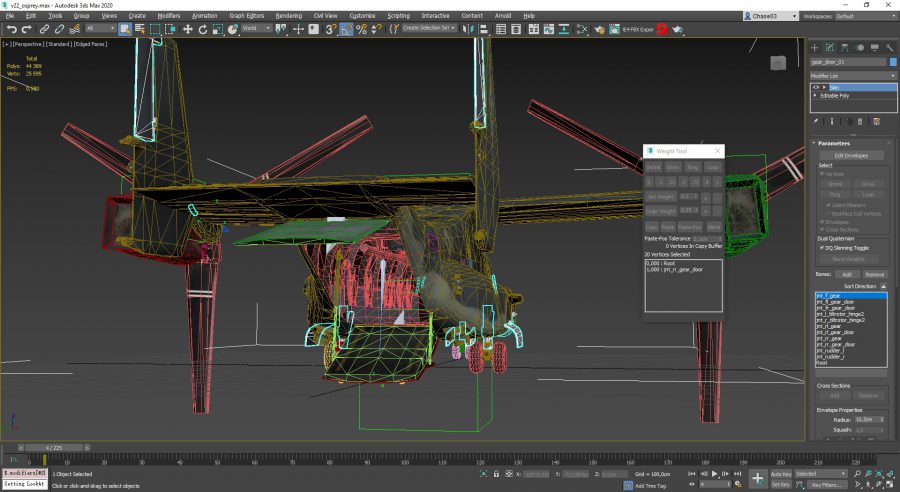Open the Modifier List dropdown

[853, 76]
